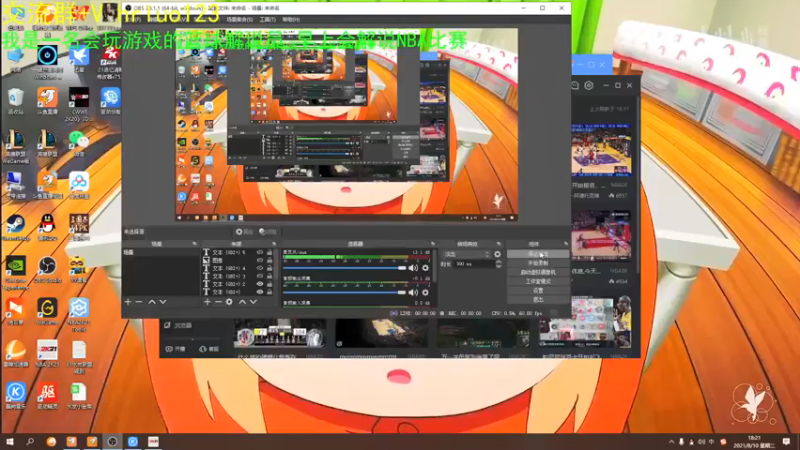Toggle studio mode in Controls
Screen dimensions: 800x450
pos(538,282)
